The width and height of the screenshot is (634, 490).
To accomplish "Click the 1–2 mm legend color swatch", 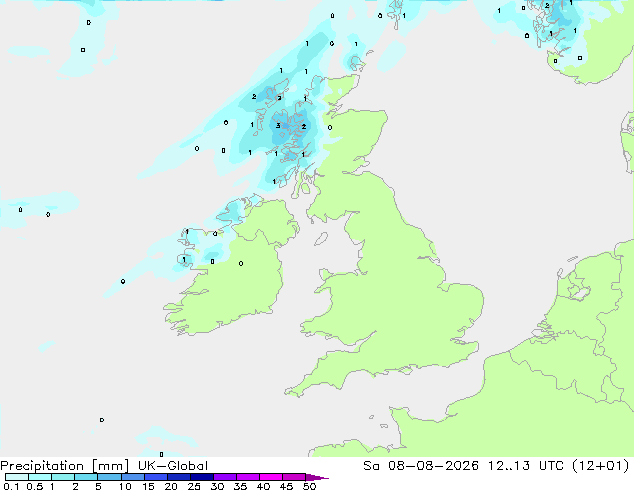I will [x=63, y=477].
